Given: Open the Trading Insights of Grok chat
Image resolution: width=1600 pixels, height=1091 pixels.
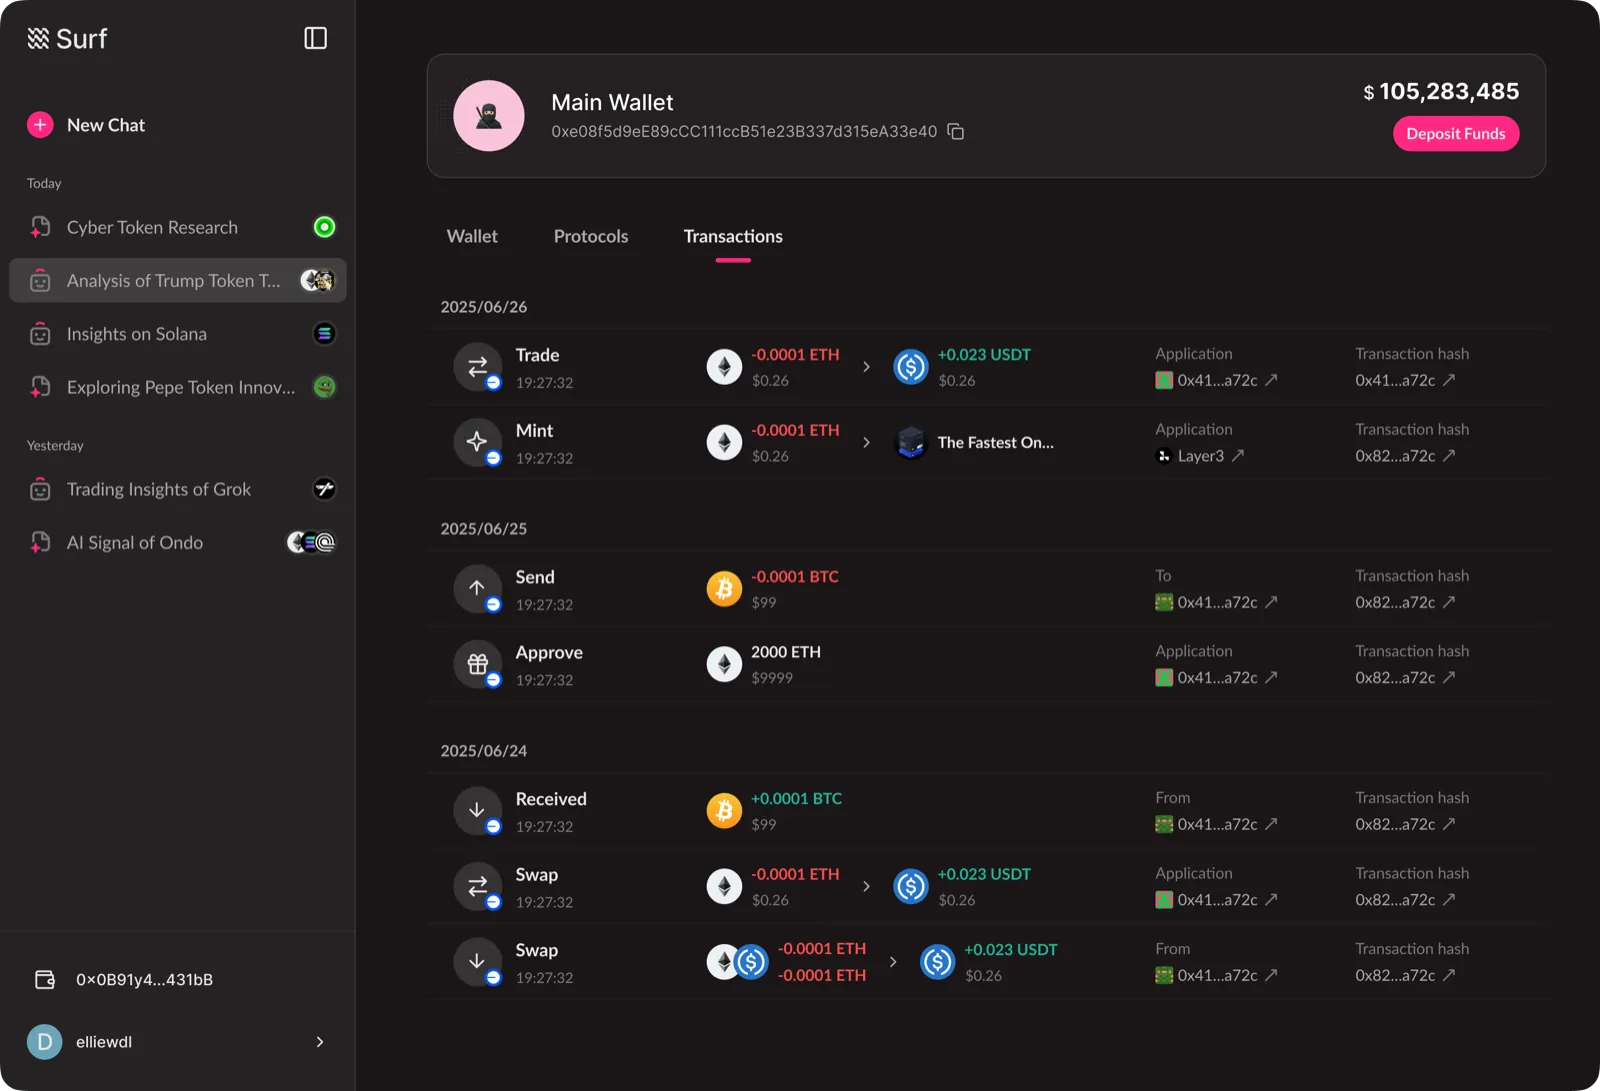Looking at the screenshot, I should click(178, 489).
